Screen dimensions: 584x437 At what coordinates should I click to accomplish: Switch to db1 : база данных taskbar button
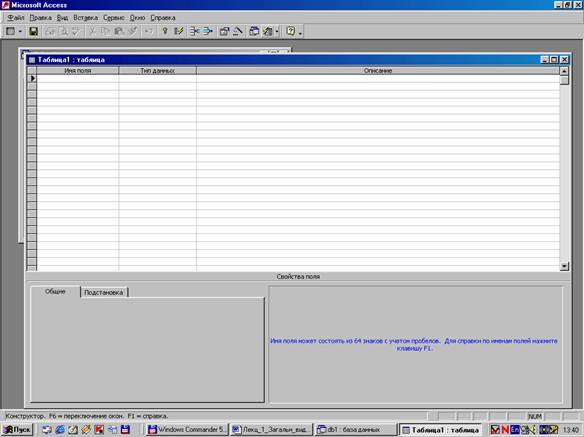point(355,430)
